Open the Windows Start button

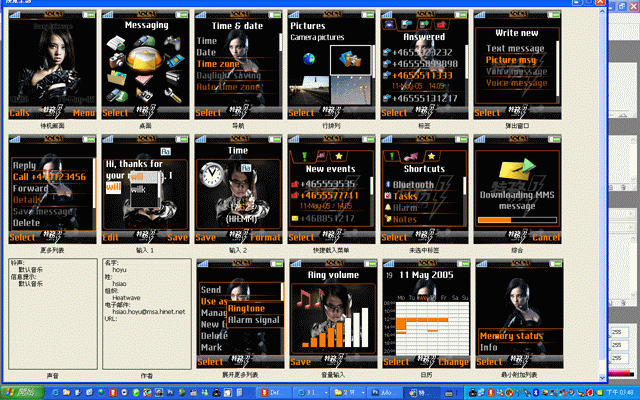pyautogui.click(x=22, y=393)
